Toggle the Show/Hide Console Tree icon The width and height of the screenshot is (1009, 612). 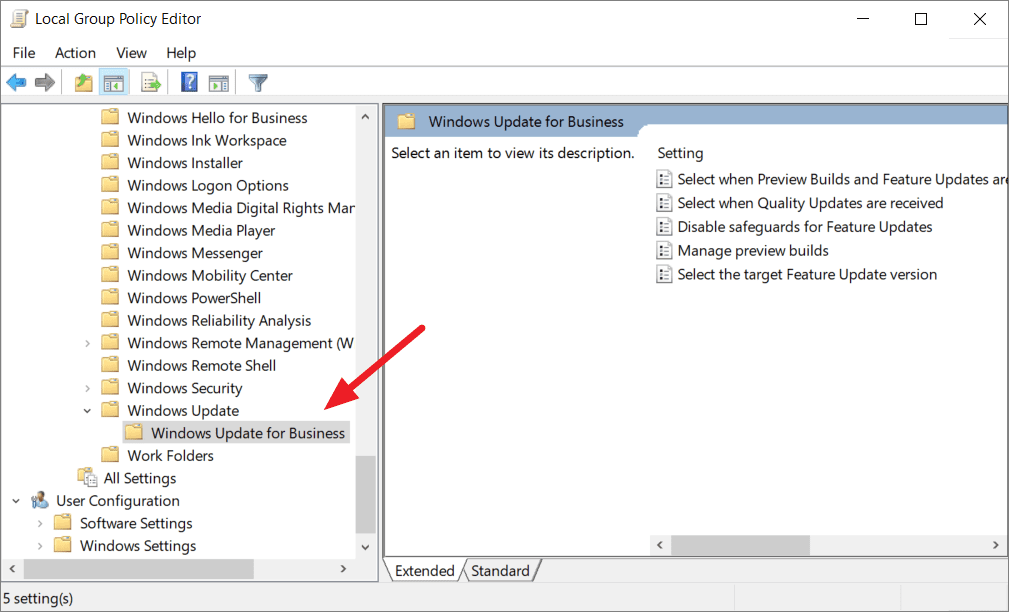(114, 82)
